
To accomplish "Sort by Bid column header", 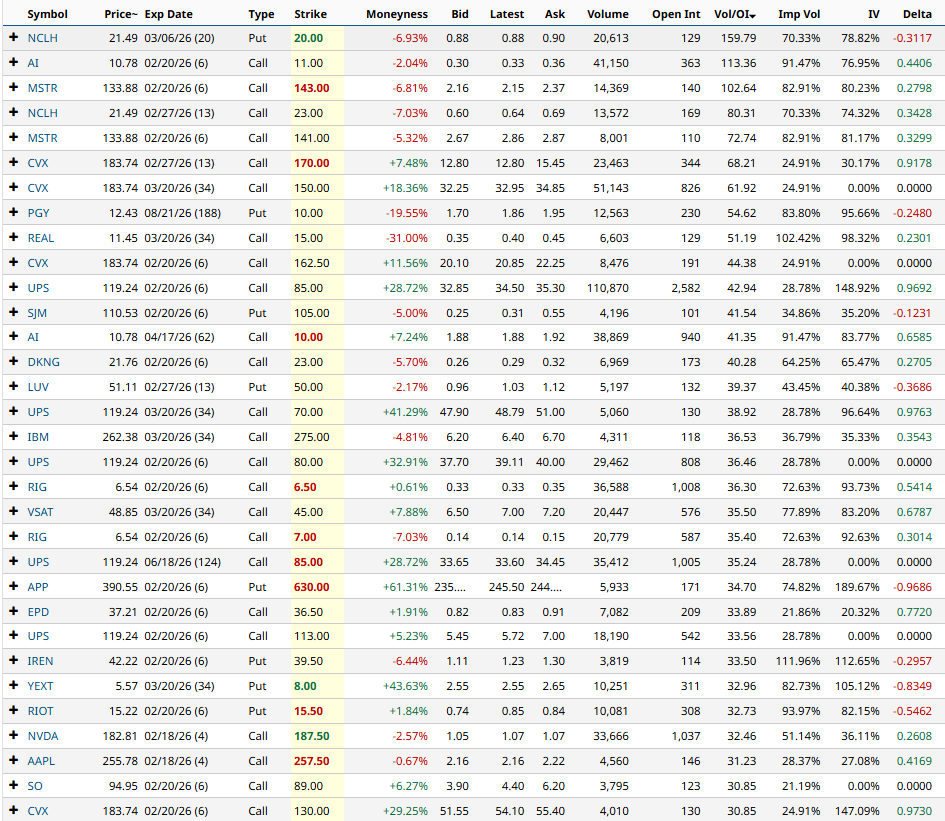I will 460,14.
